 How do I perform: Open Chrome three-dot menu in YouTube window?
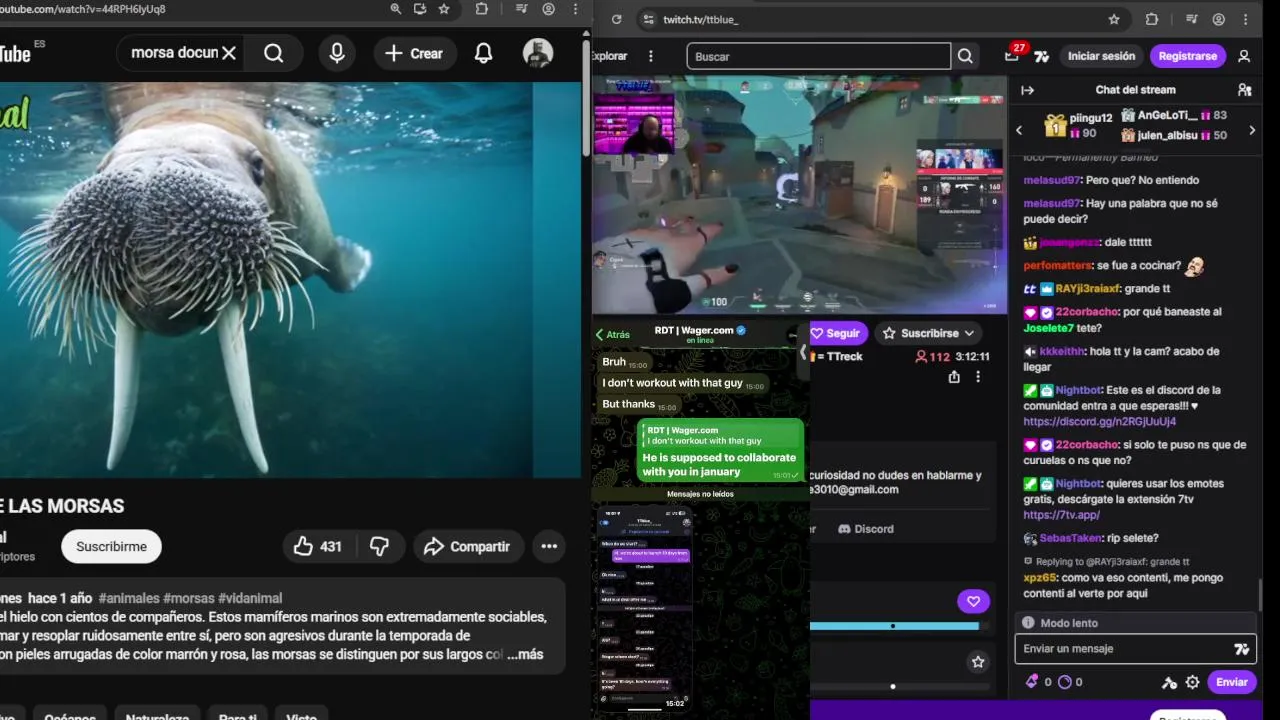click(x=575, y=9)
